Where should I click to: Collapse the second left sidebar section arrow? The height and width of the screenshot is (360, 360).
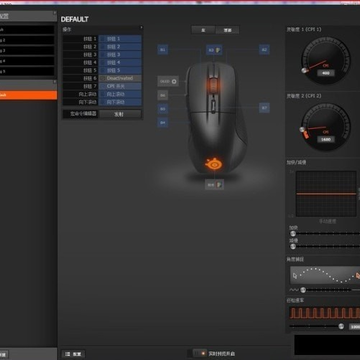(x=55, y=82)
